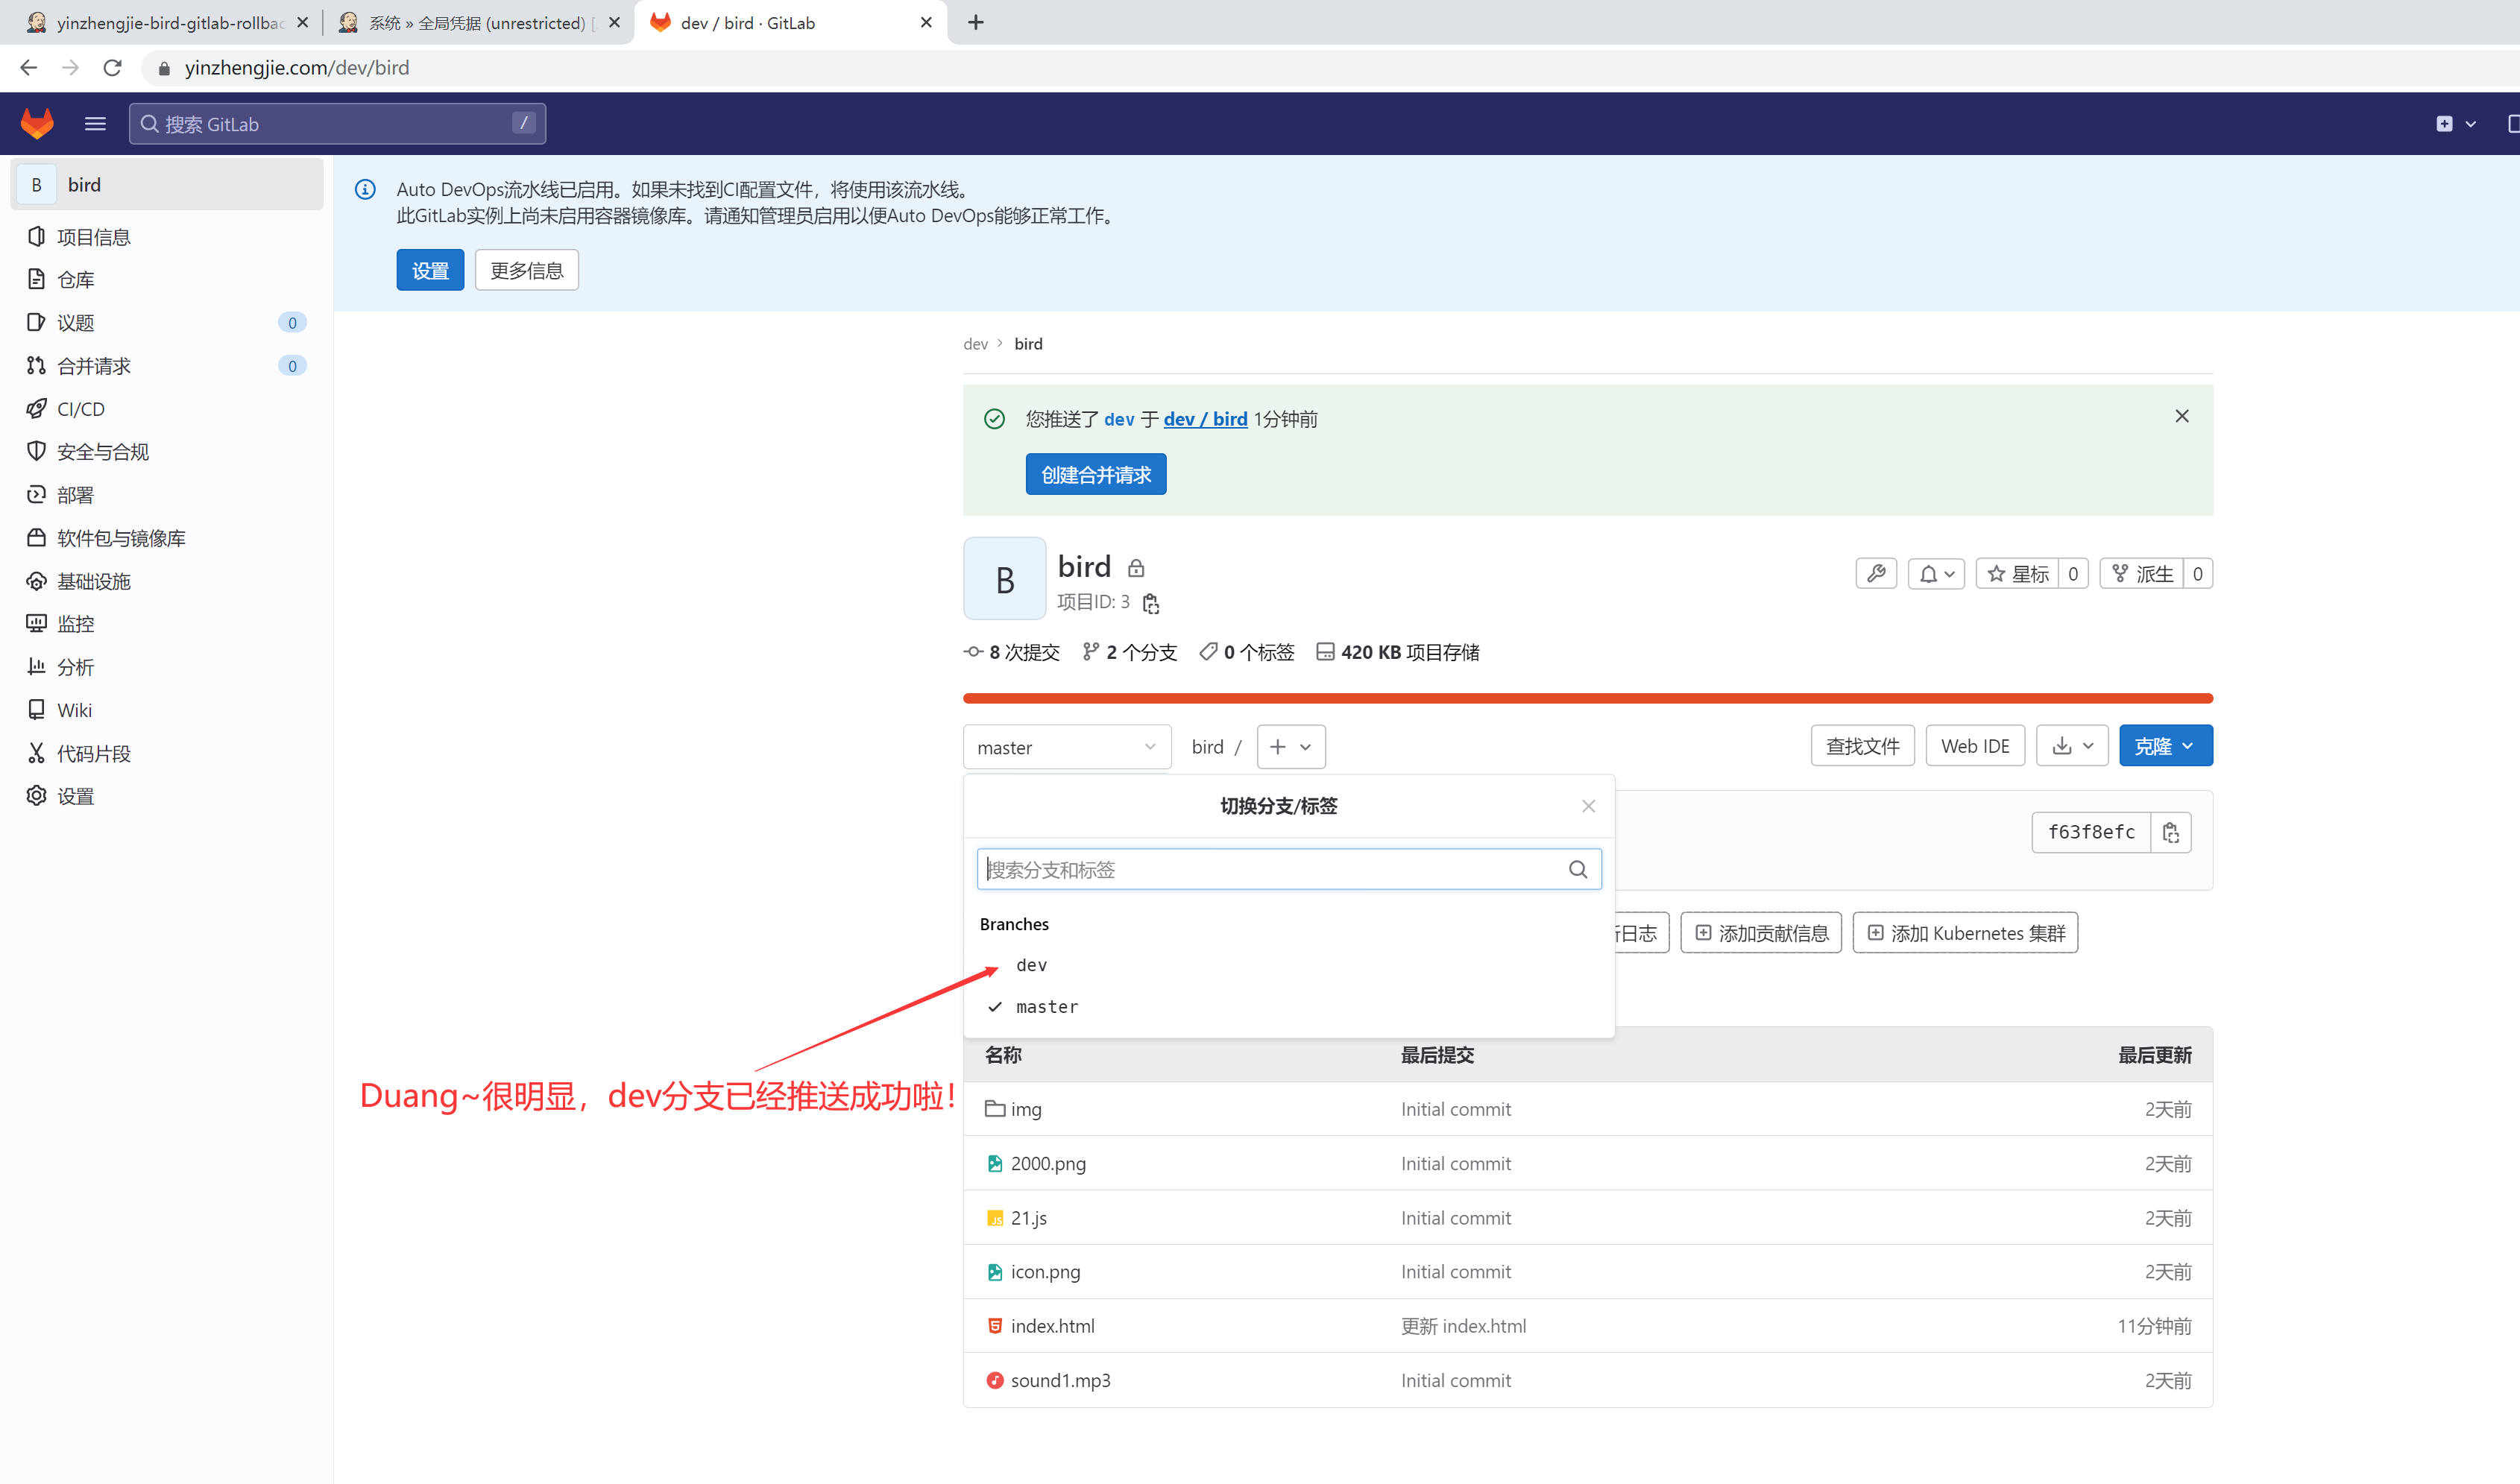Click the orange language bar
Image resolution: width=2520 pixels, height=1484 pixels.
click(x=1587, y=698)
